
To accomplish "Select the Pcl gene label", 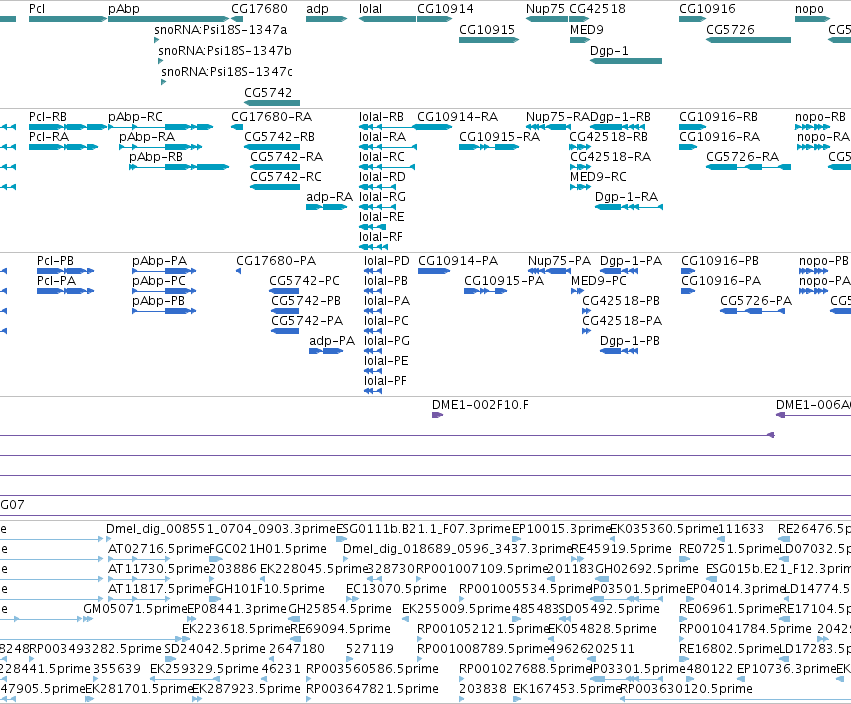I will [37, 9].
